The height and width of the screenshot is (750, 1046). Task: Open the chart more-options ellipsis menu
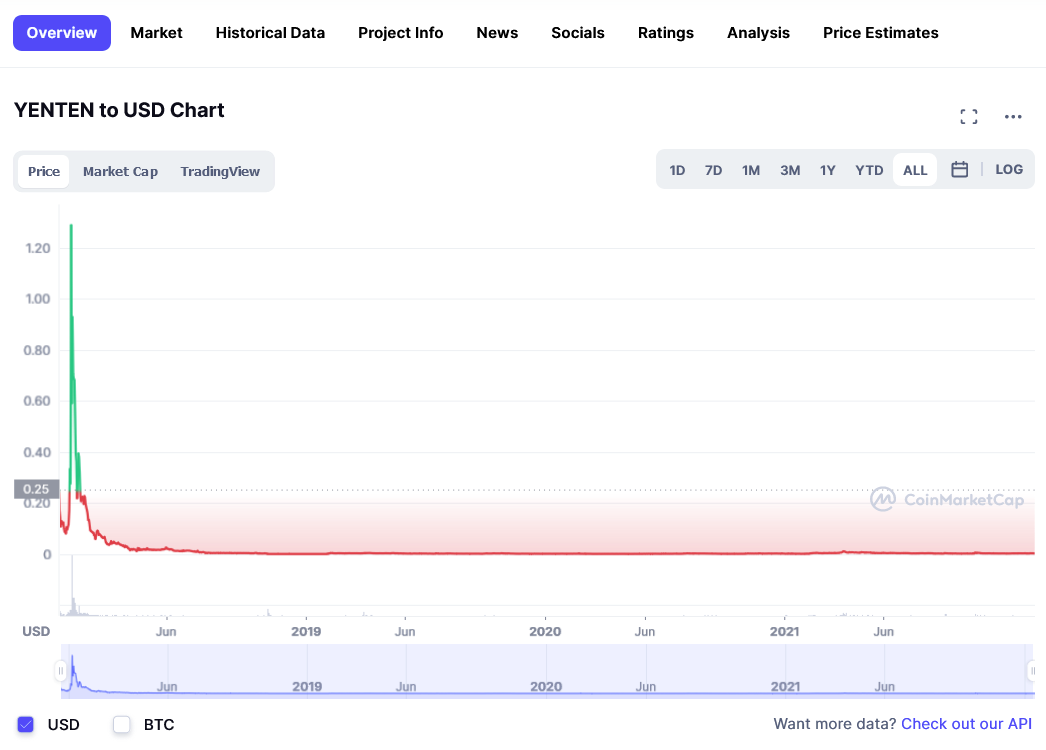point(1013,117)
